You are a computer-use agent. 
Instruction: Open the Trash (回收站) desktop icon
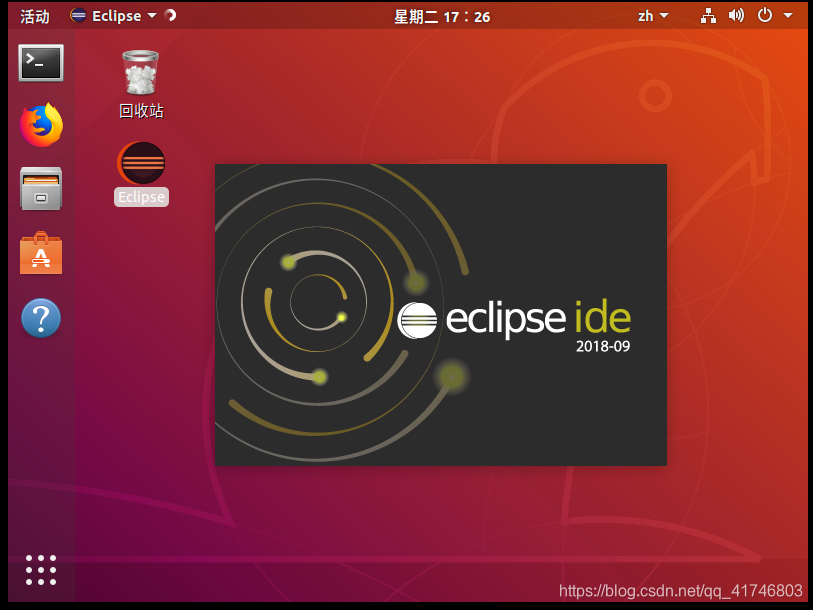tap(141, 73)
